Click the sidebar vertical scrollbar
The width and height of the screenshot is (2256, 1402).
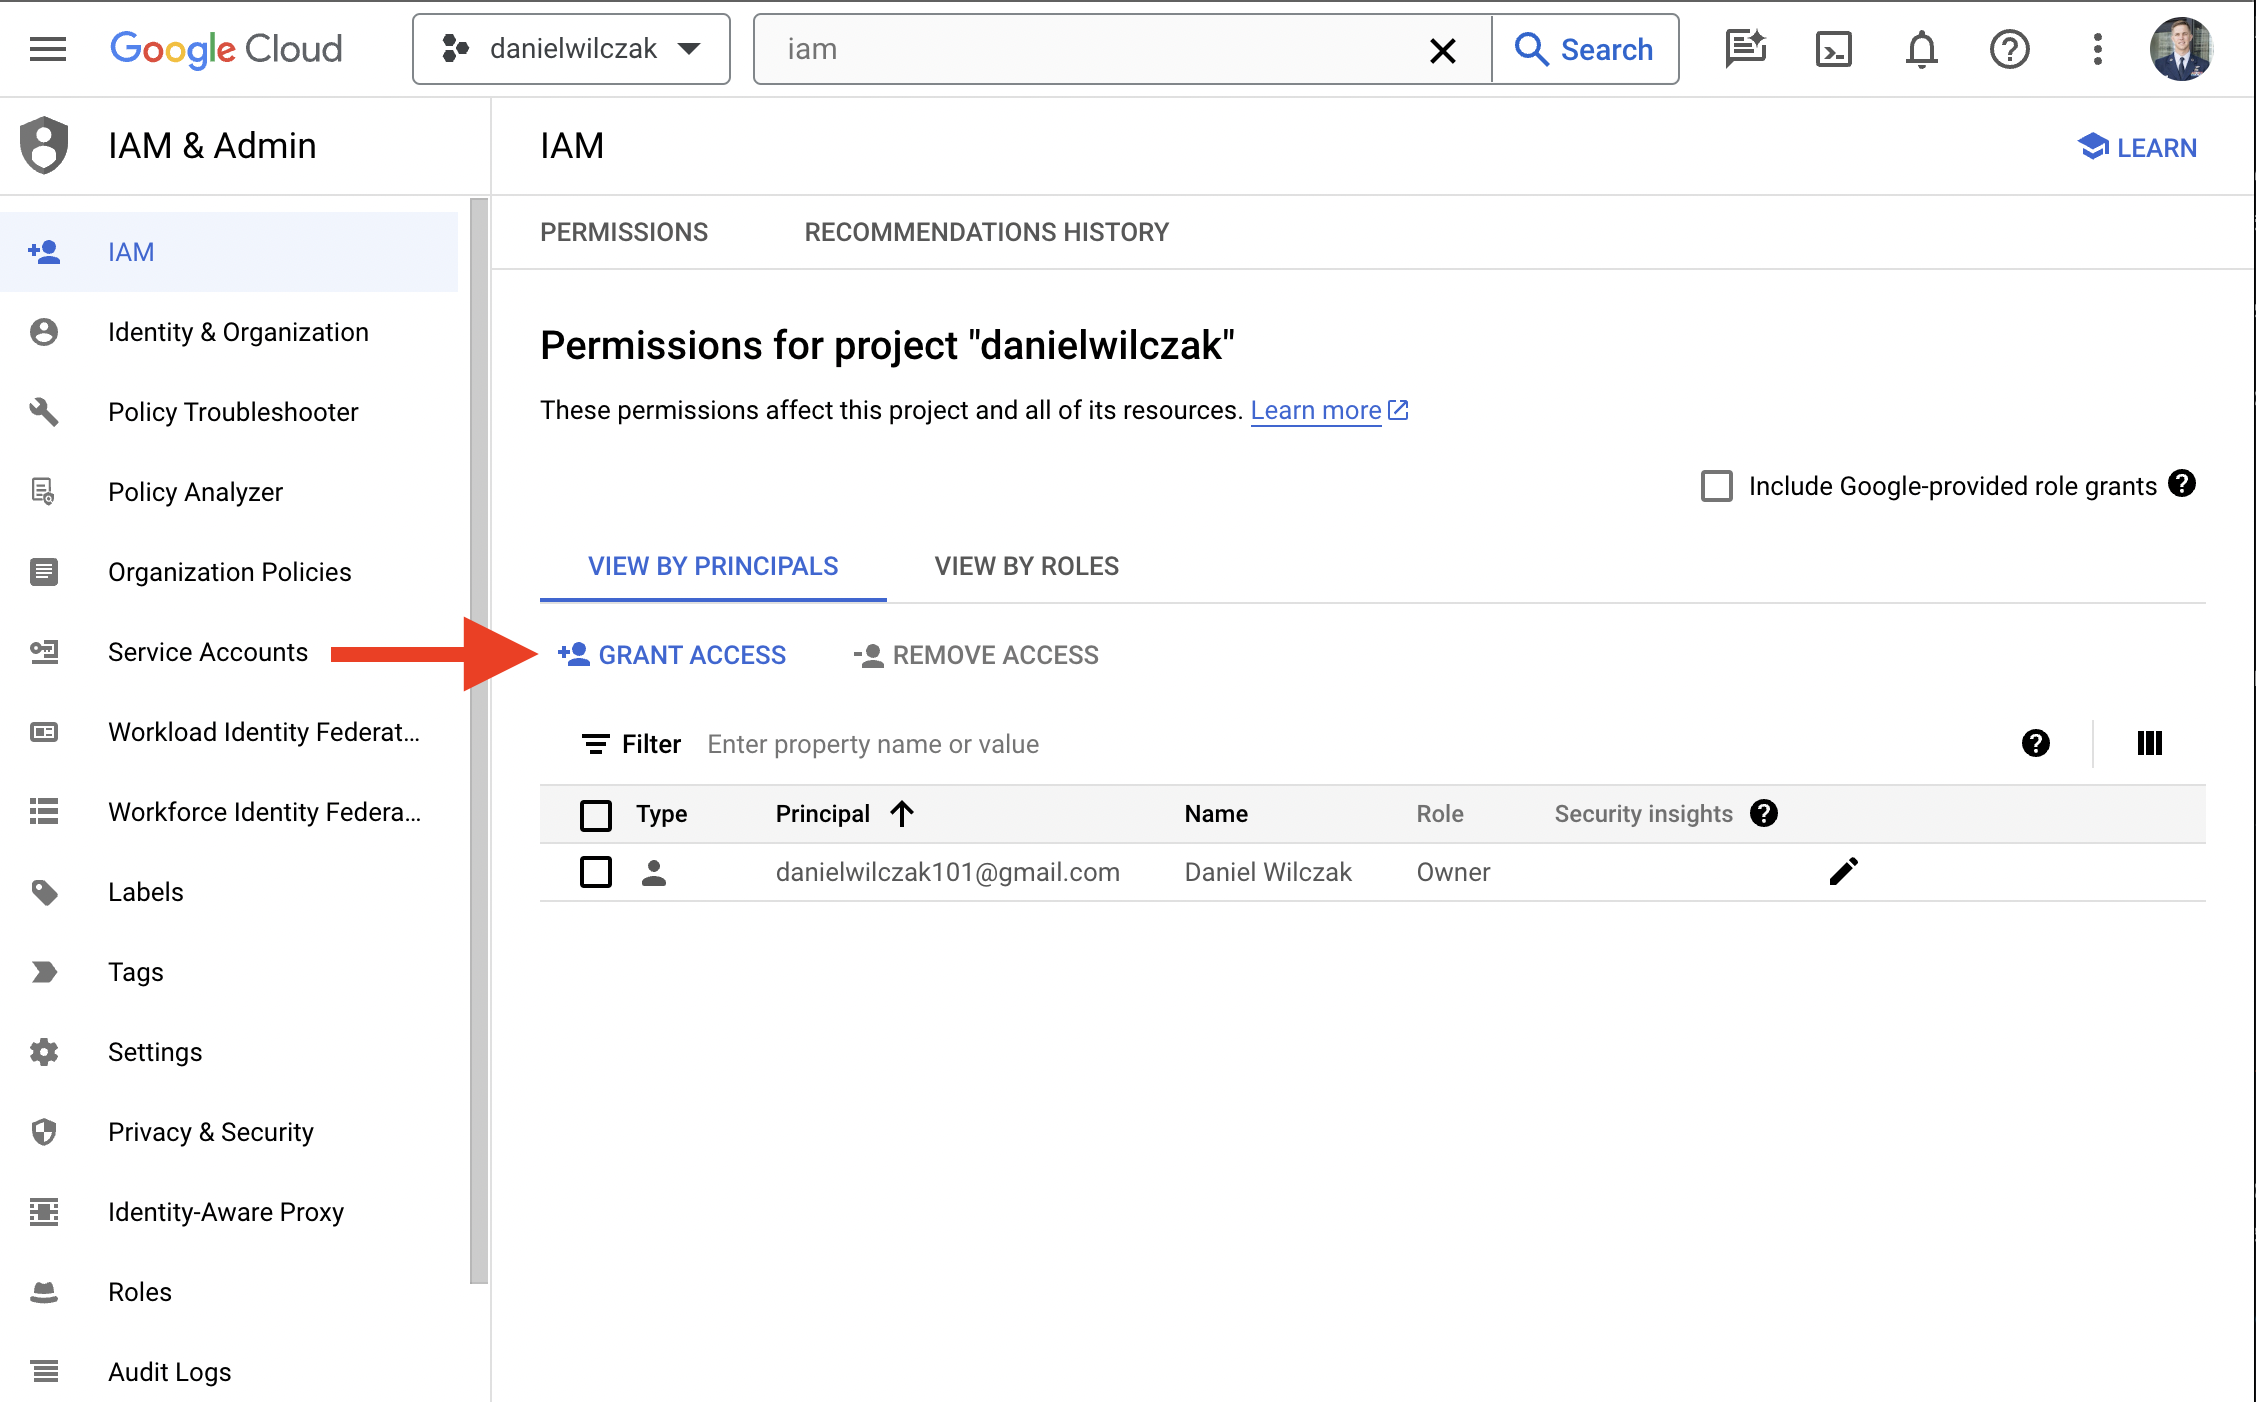pos(479,740)
